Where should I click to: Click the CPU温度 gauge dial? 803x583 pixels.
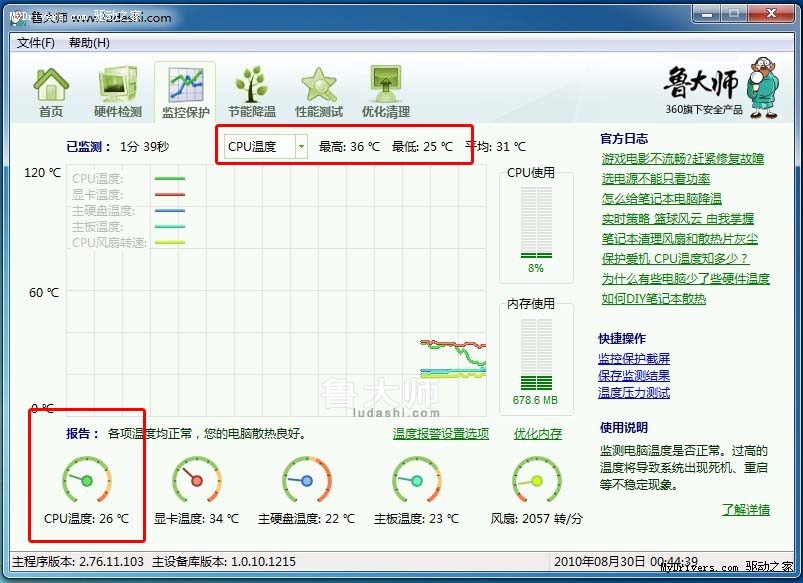[x=87, y=480]
